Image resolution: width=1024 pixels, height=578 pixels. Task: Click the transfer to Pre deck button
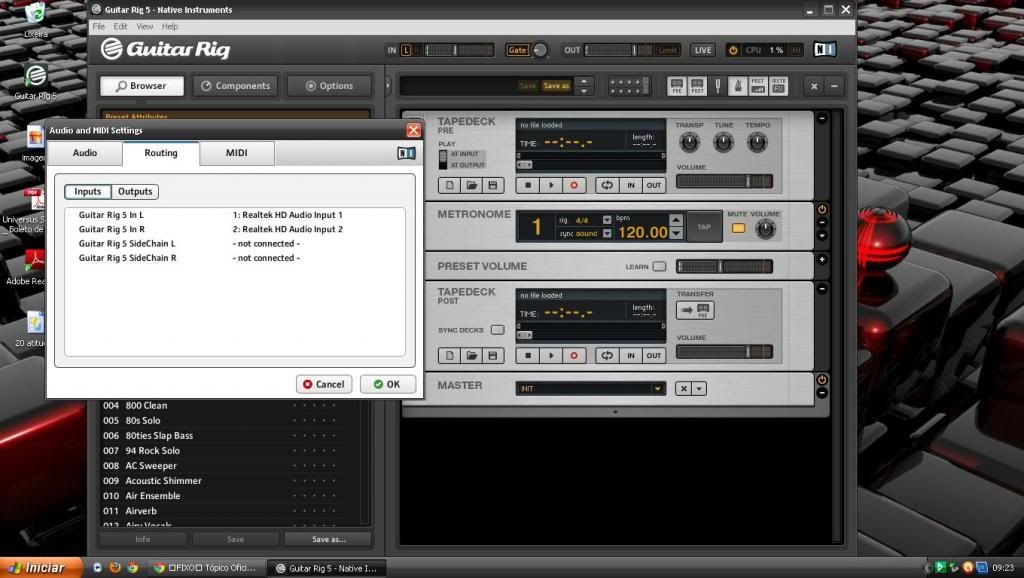(x=695, y=310)
